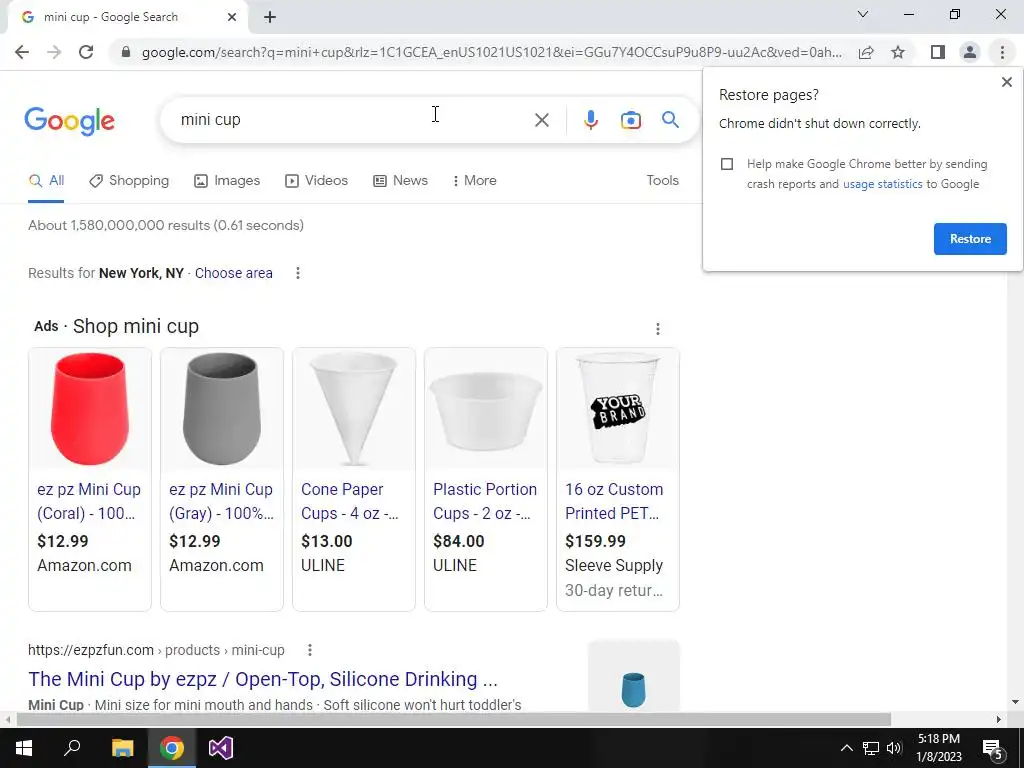Image resolution: width=1024 pixels, height=768 pixels.
Task: Click the magnifier search button
Action: pyautogui.click(x=670, y=120)
